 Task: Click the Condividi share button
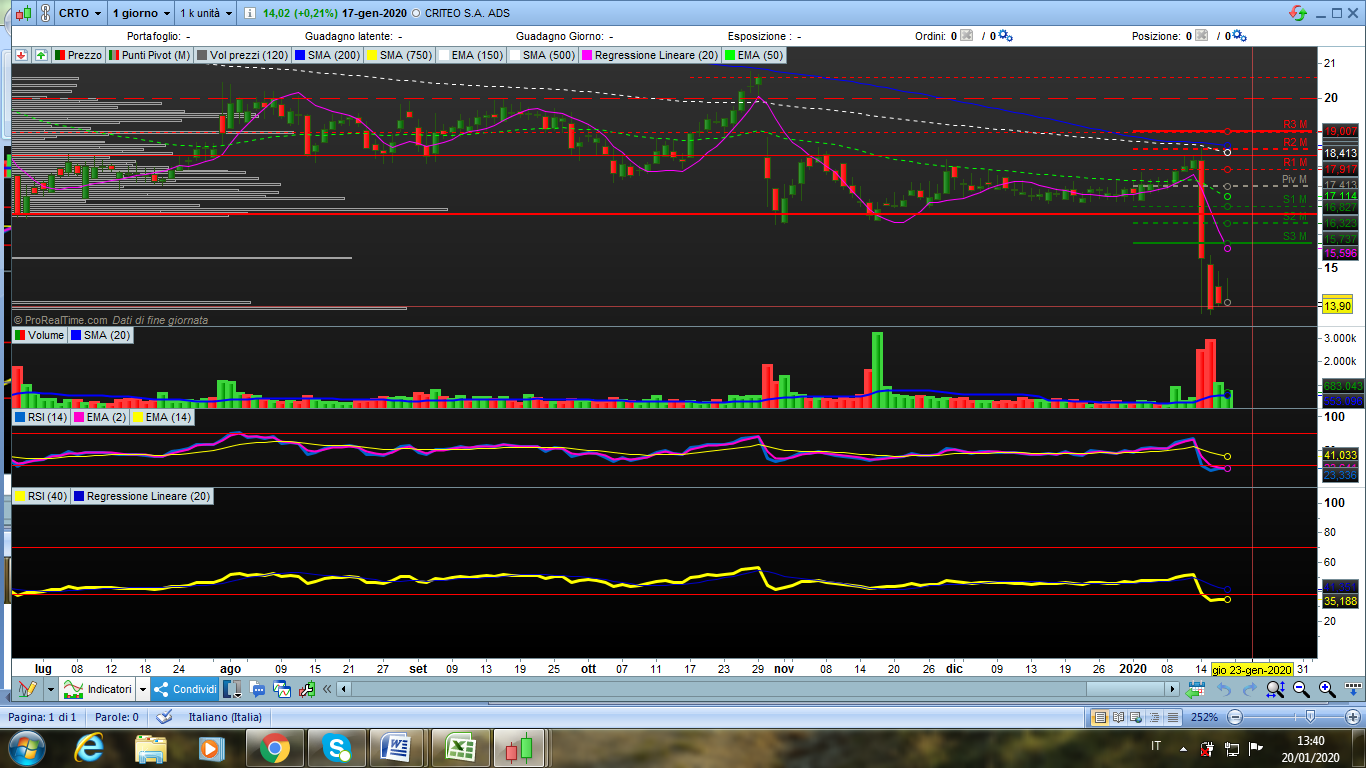coord(186,689)
